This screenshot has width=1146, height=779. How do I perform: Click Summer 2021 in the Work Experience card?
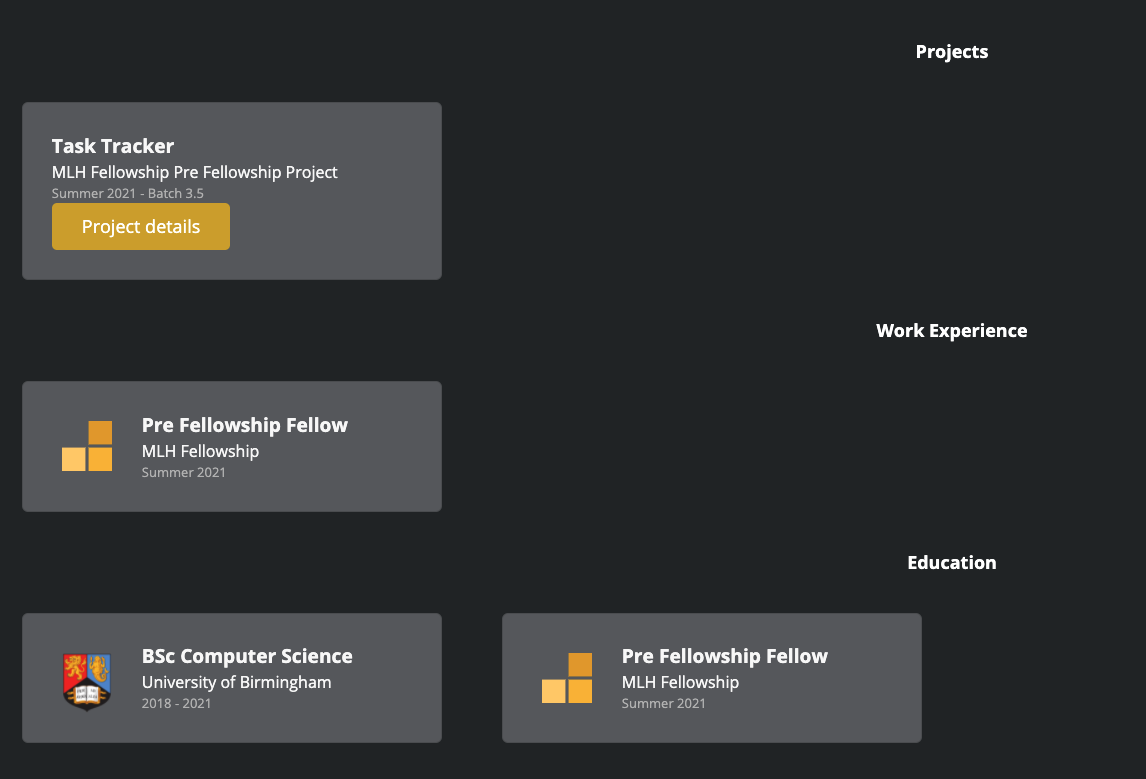(184, 473)
